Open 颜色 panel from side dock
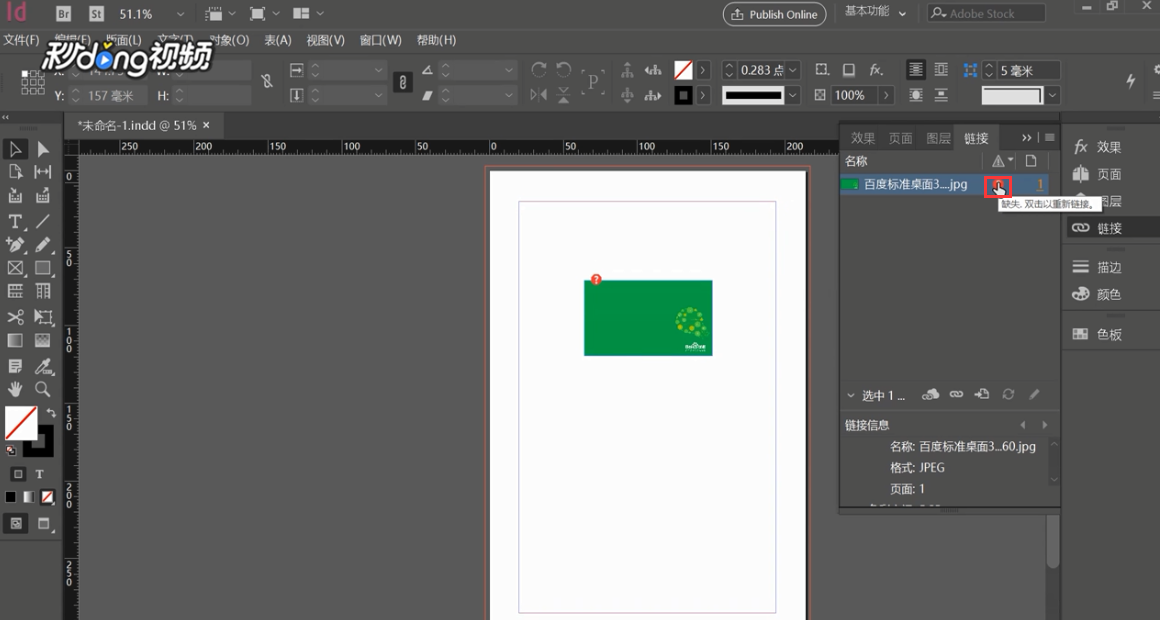Image resolution: width=1160 pixels, height=620 pixels. point(1097,294)
